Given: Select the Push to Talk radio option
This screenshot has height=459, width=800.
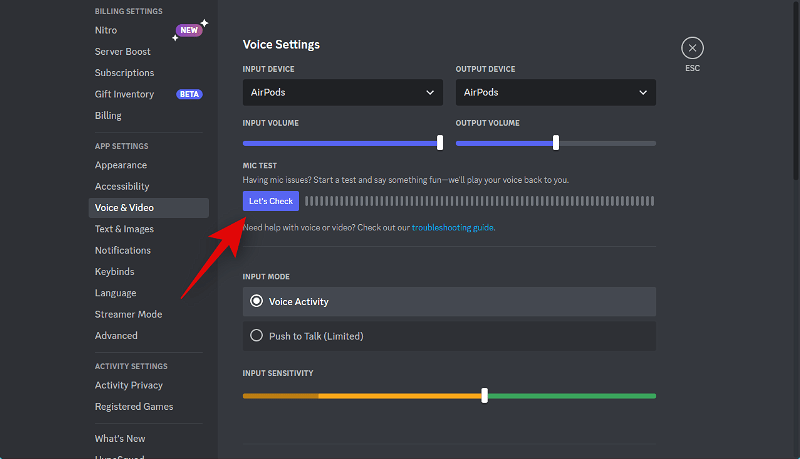Looking at the screenshot, I should point(257,336).
